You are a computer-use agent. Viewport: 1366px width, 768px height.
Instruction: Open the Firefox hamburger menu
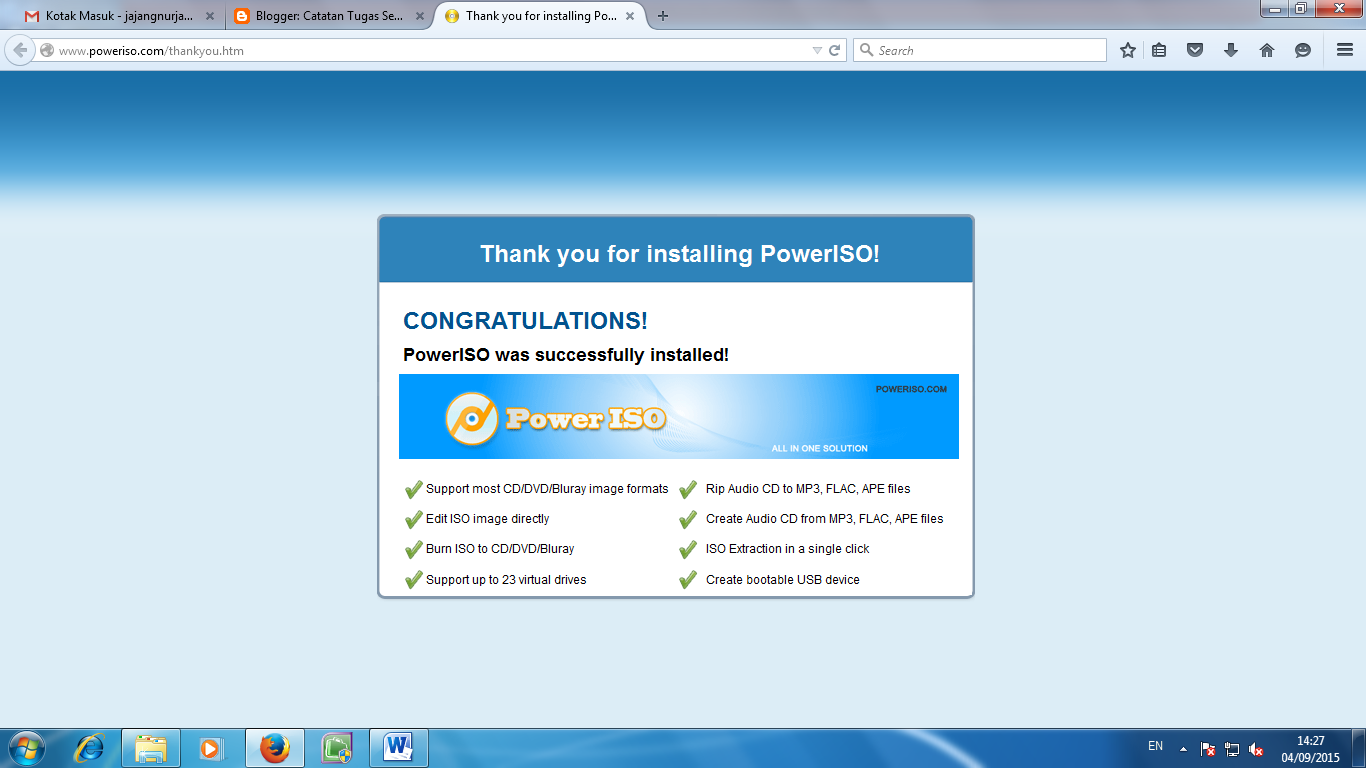pos(1345,50)
